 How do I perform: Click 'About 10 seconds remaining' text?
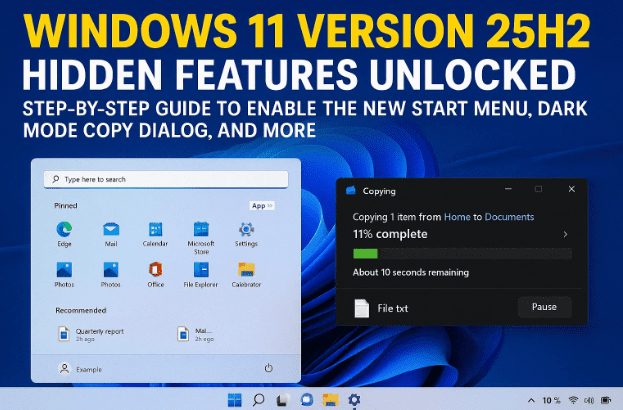click(411, 272)
